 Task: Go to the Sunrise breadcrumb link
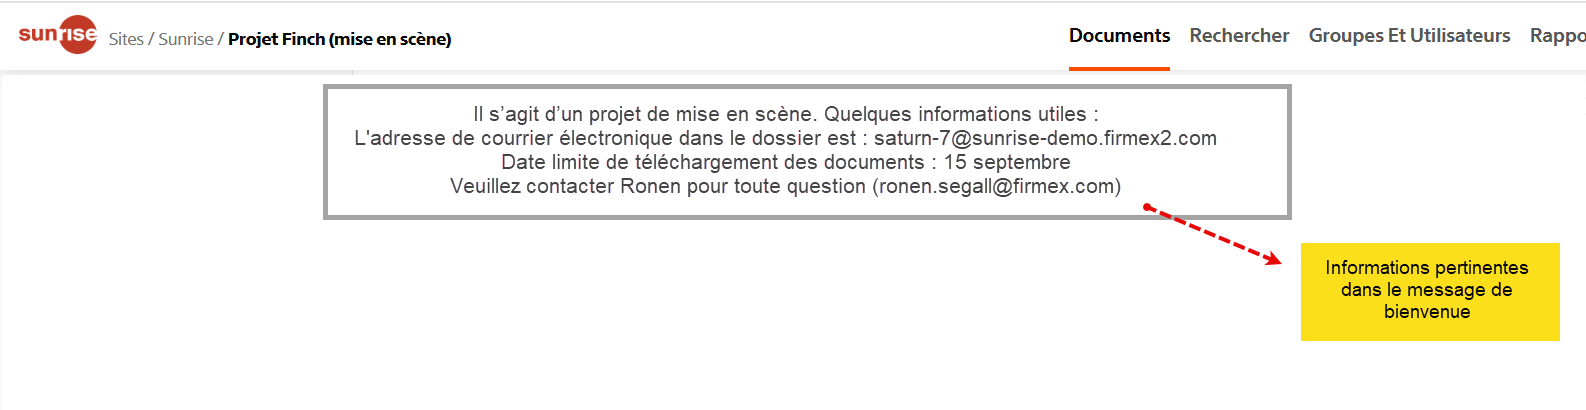pos(186,39)
